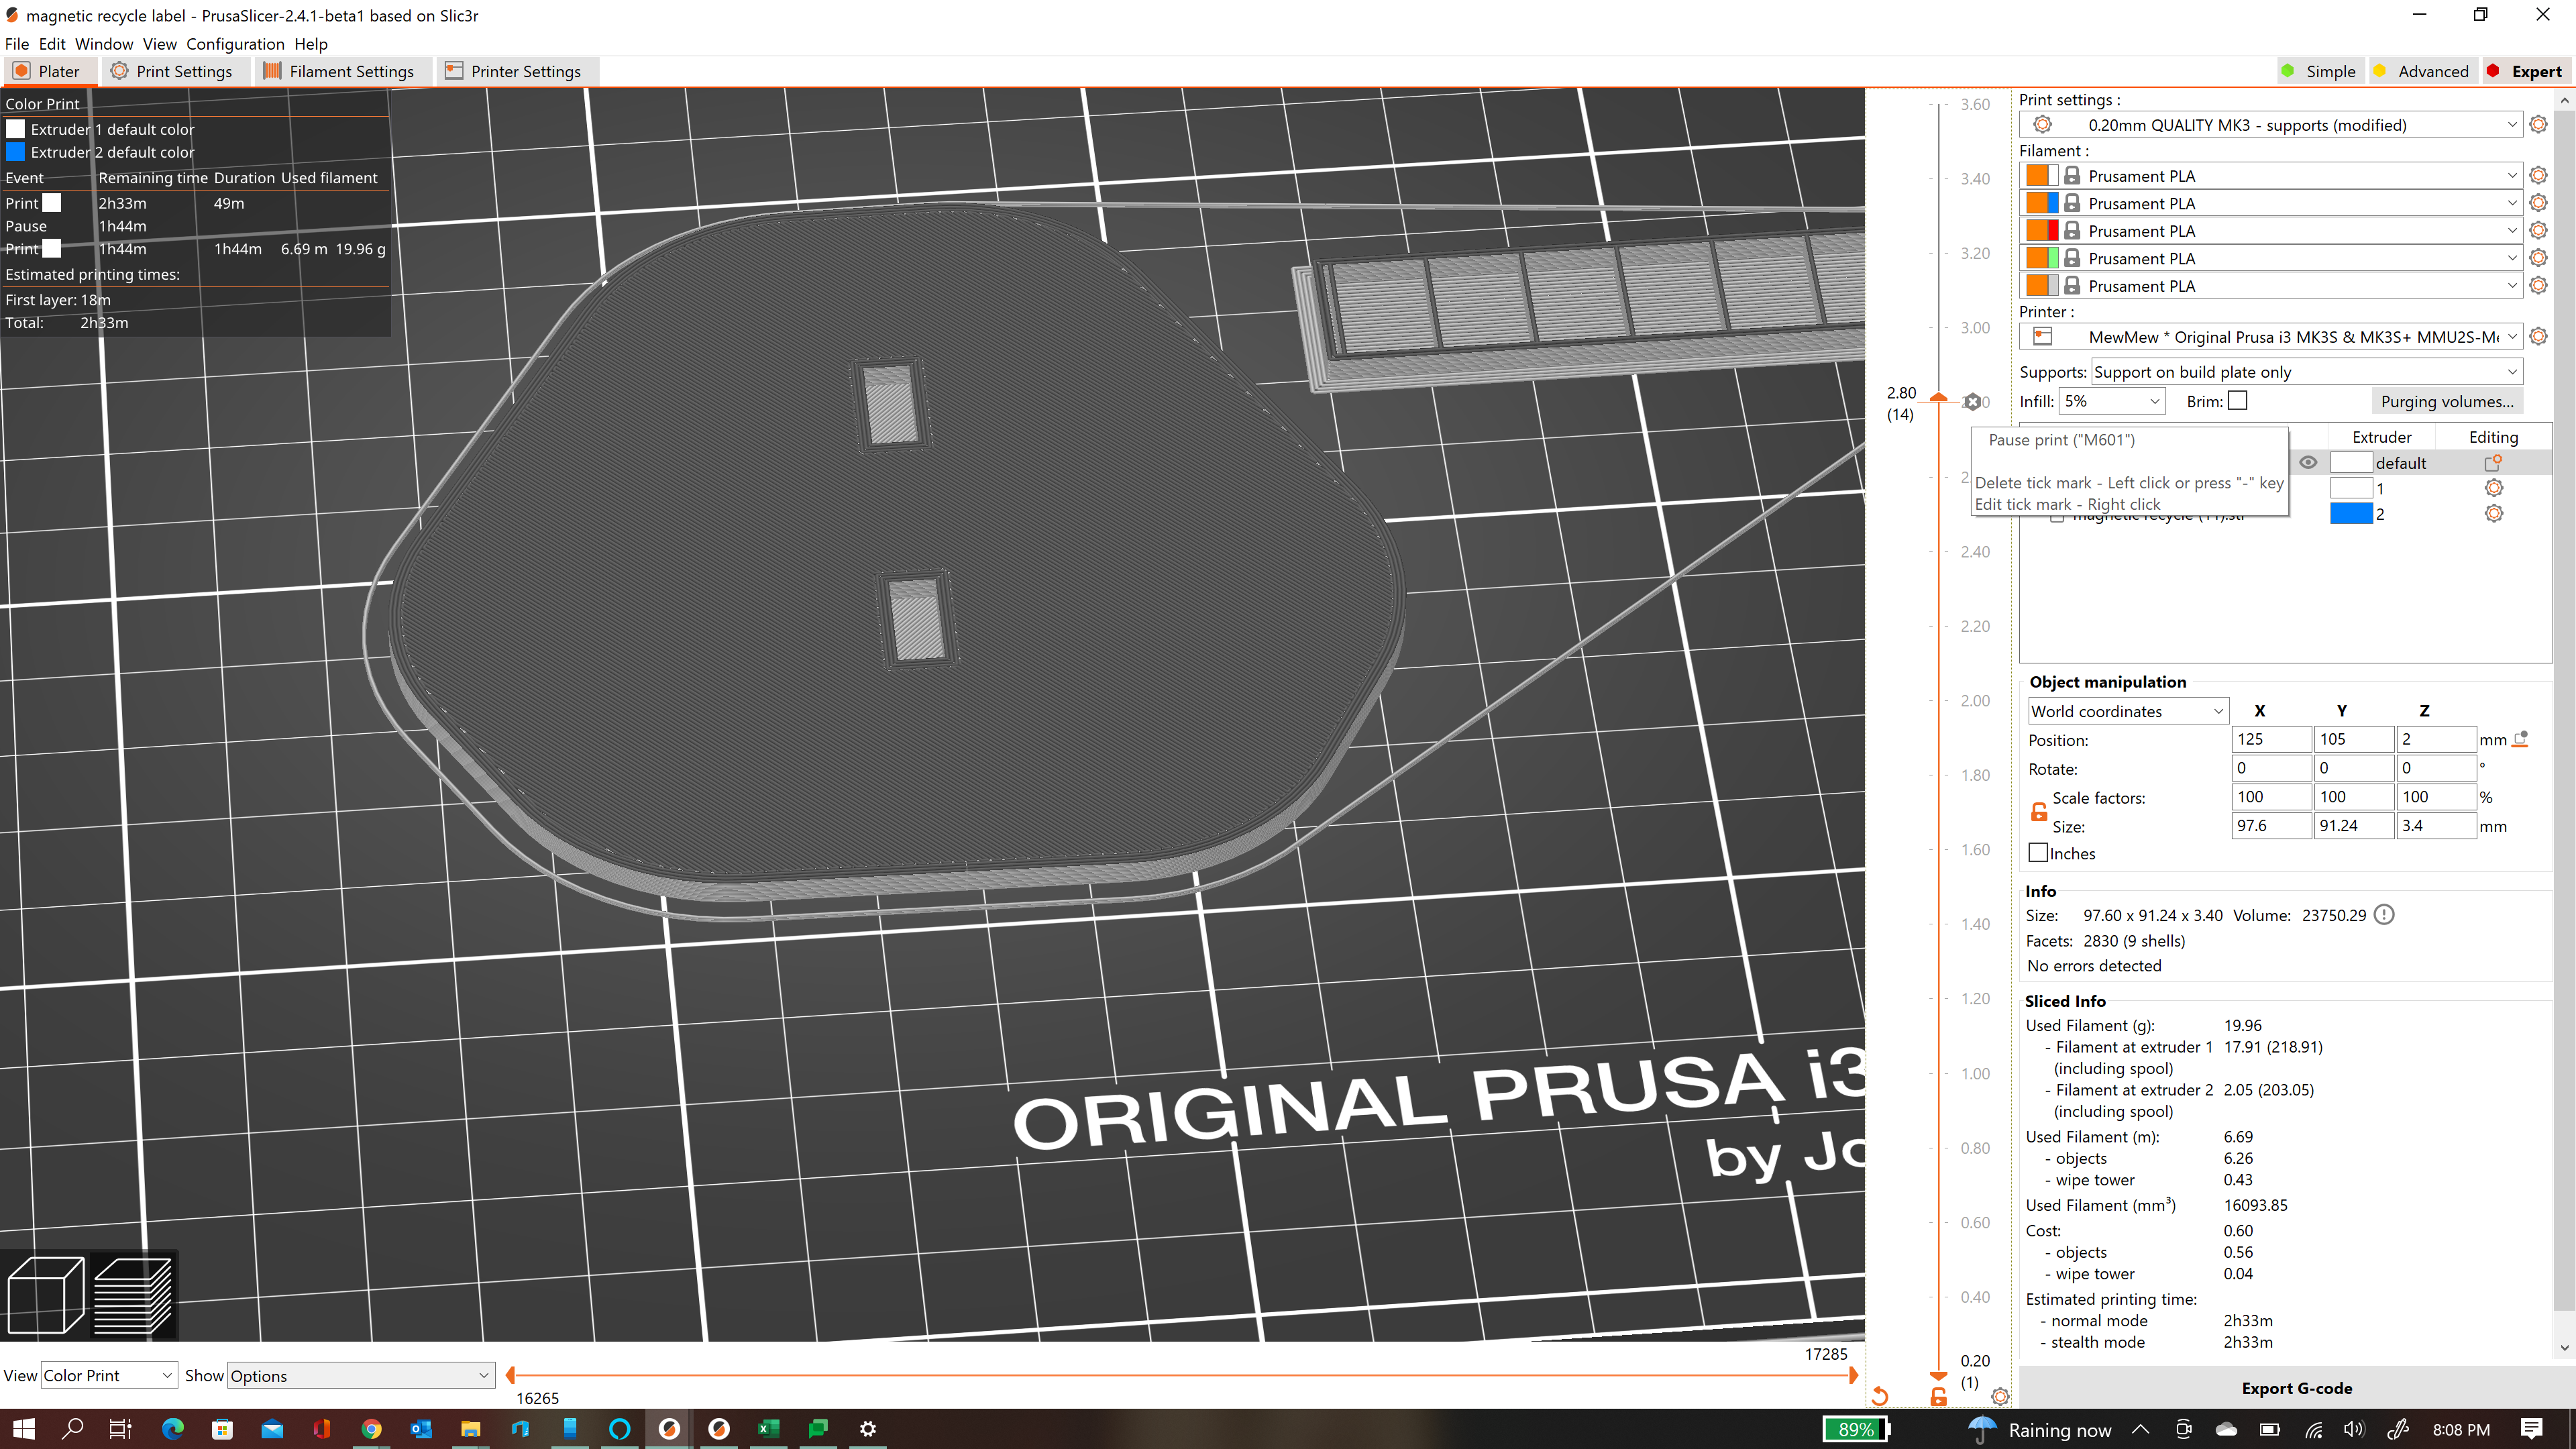The image size is (2576, 1449).
Task: Open printer settings gear beside MewMew printer
Action: click(x=2539, y=336)
